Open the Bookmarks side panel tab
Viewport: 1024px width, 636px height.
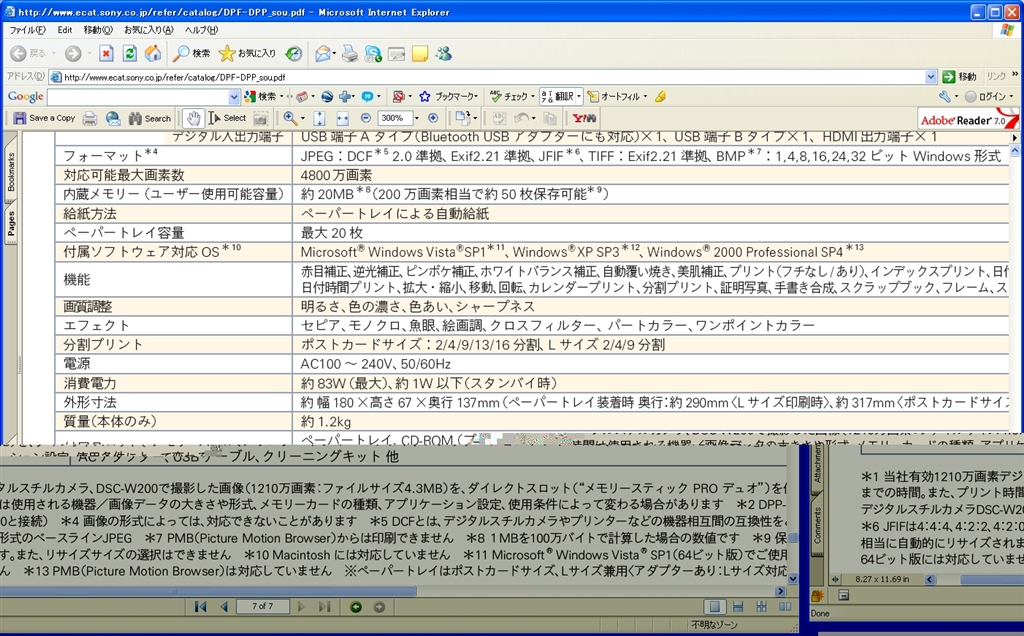click(11, 172)
